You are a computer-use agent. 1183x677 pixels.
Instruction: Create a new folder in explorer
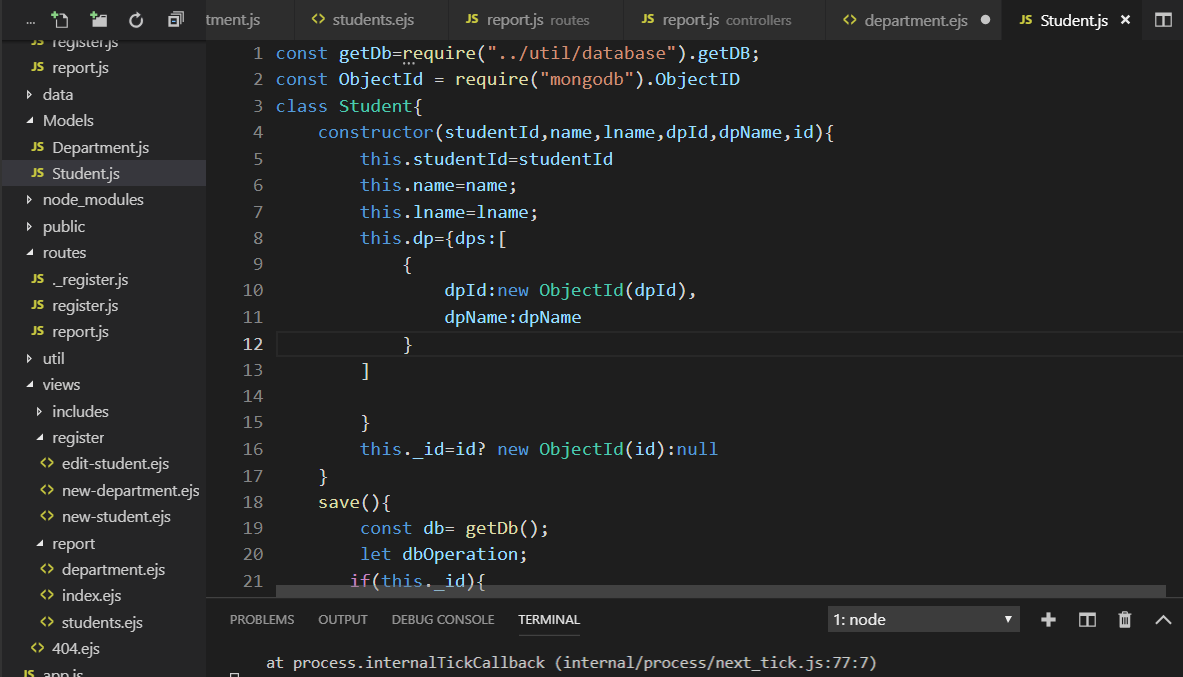coord(98,20)
